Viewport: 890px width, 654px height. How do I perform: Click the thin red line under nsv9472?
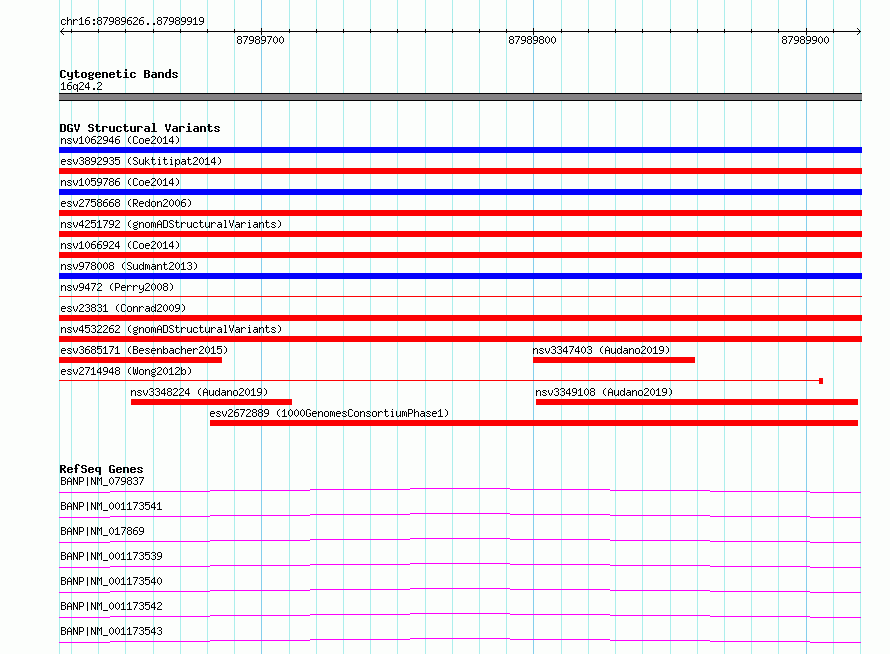click(460, 296)
